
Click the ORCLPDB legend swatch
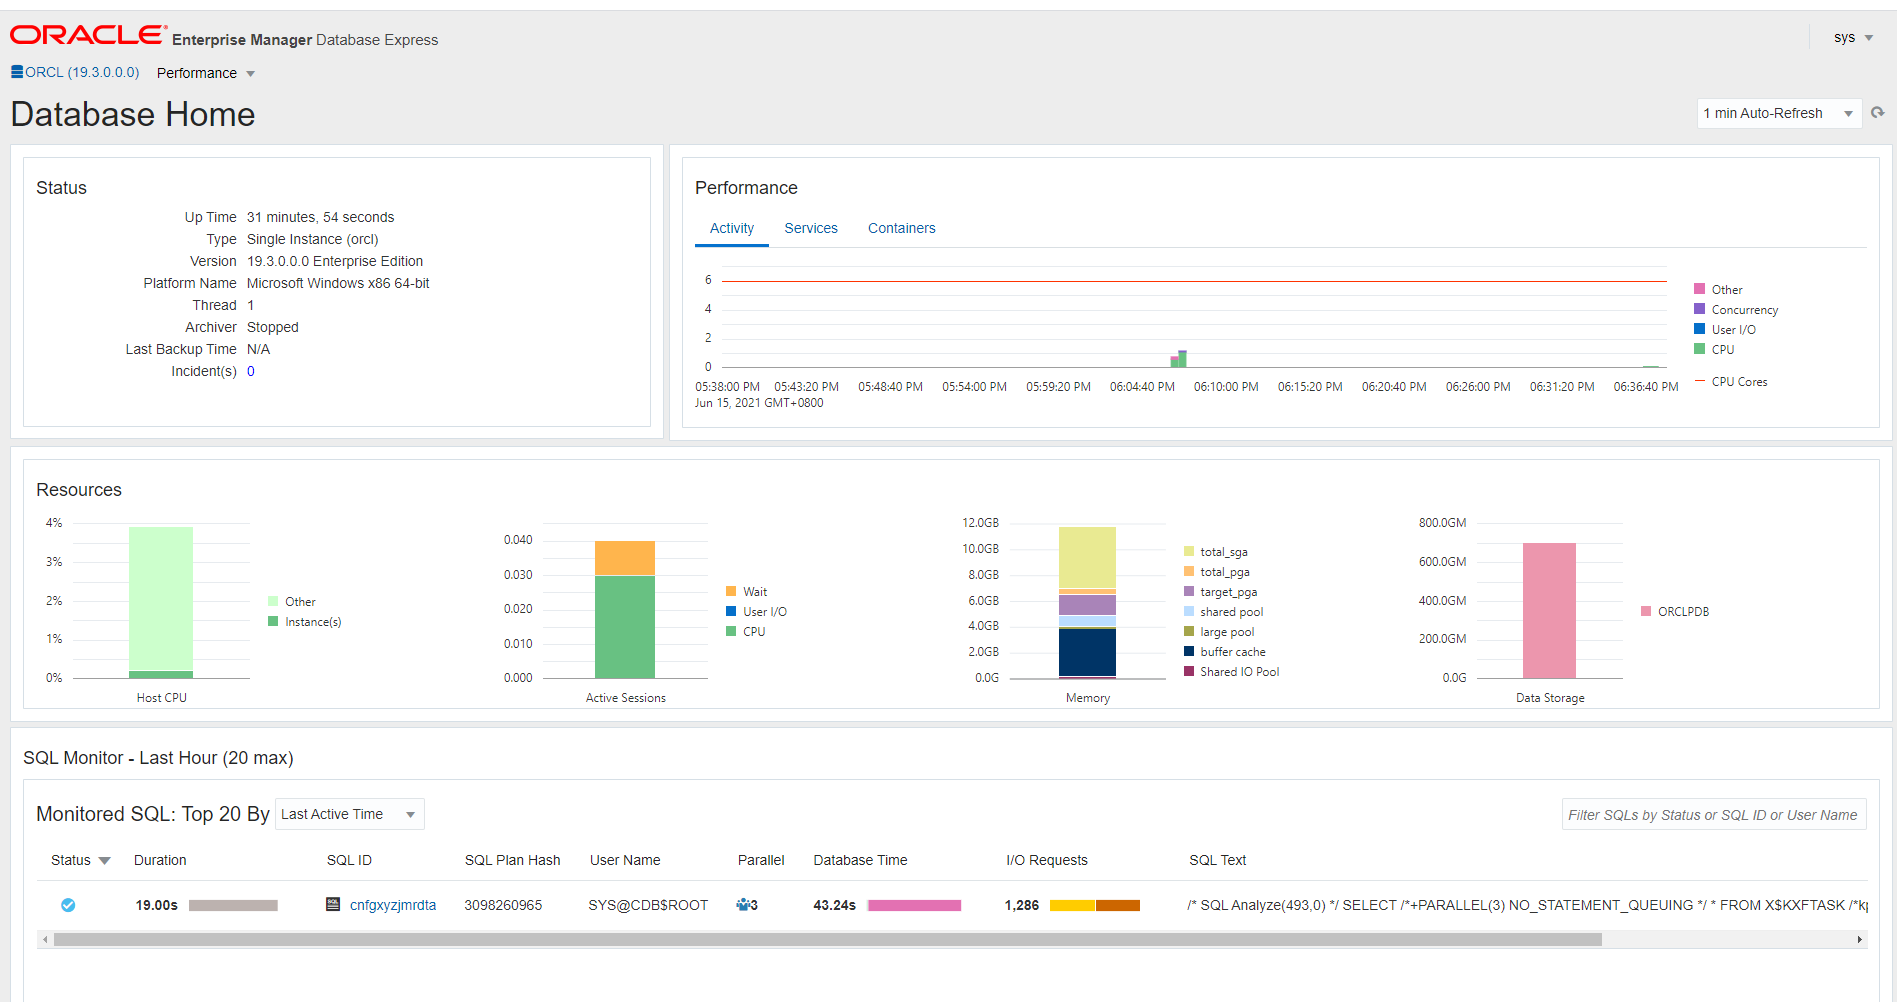[1646, 611]
